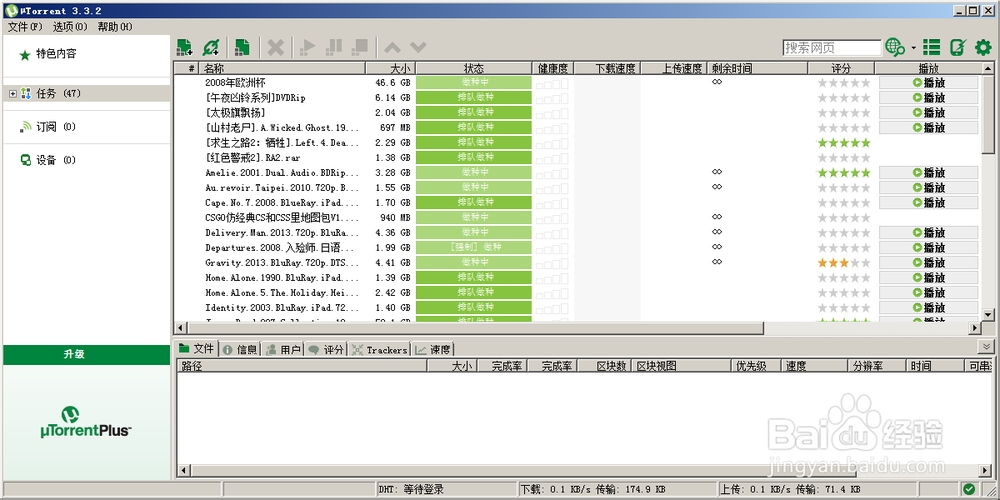Switch to the Trackers tab
Viewport: 1000px width, 500px height.
pos(379,349)
